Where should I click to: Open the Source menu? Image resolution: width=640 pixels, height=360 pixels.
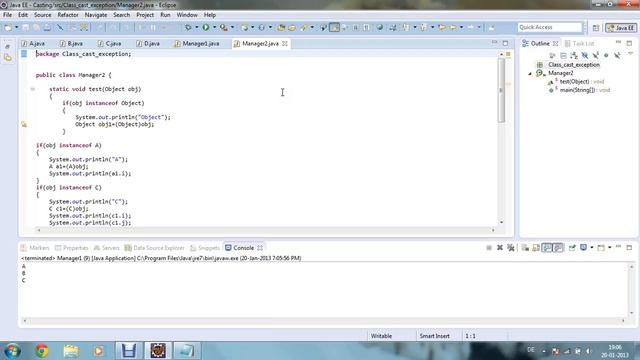(42, 15)
